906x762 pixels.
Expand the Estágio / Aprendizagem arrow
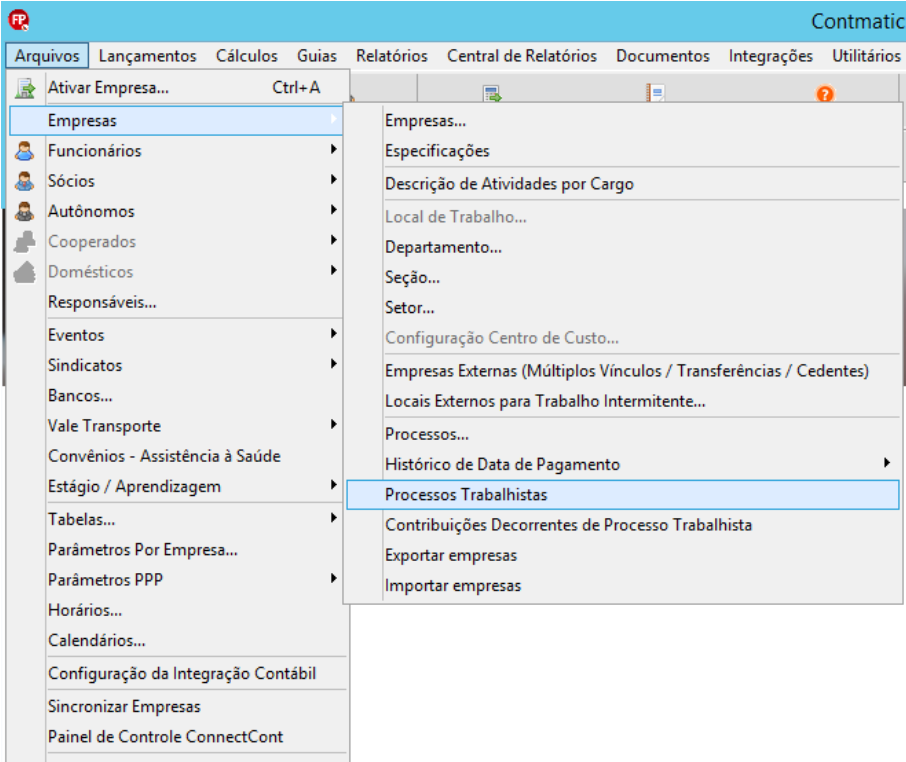pos(334,485)
